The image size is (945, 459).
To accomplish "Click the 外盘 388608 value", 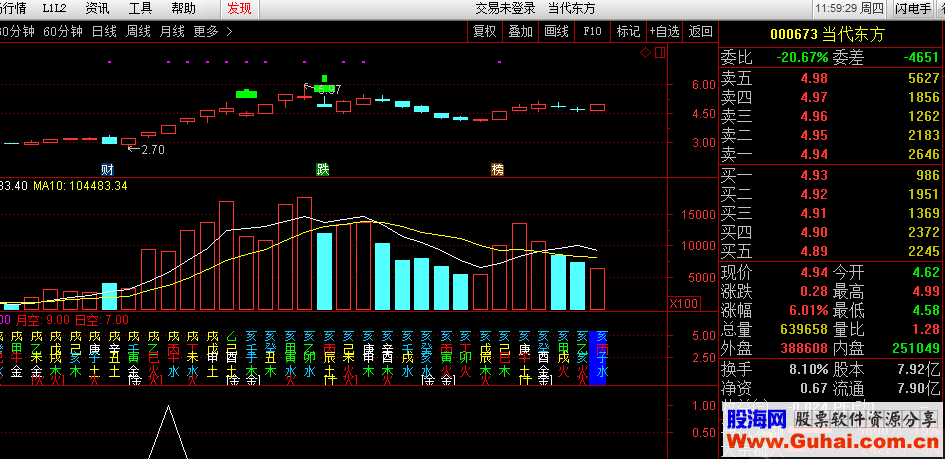I will tap(805, 349).
